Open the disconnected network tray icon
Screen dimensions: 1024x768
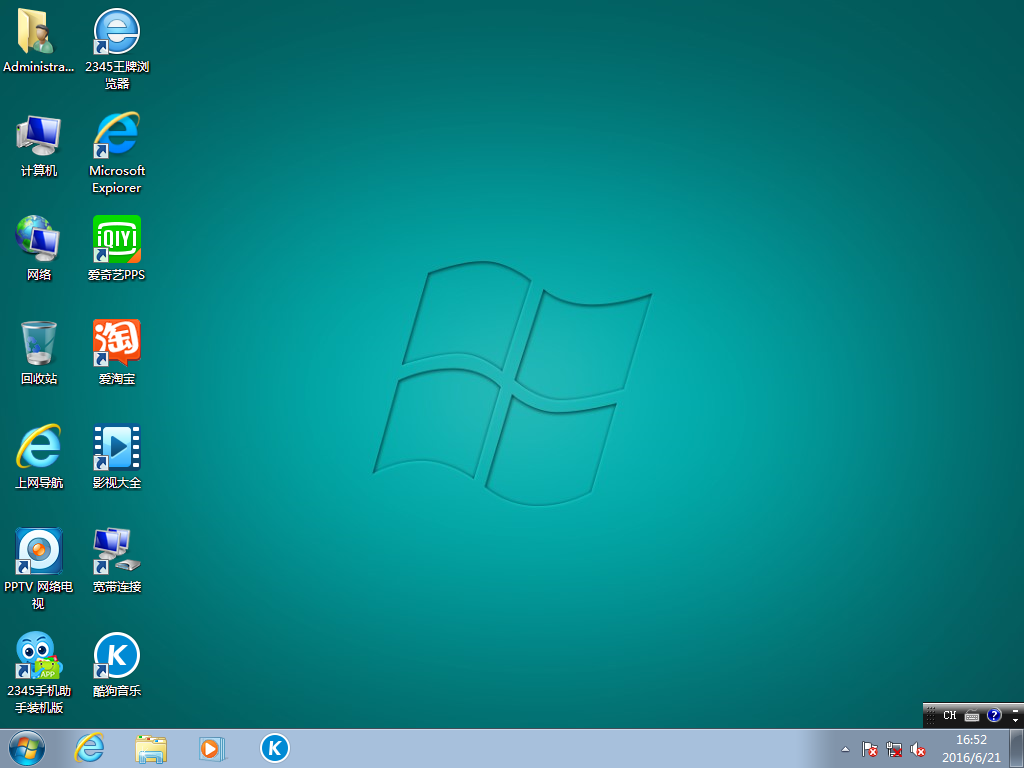(x=893, y=749)
